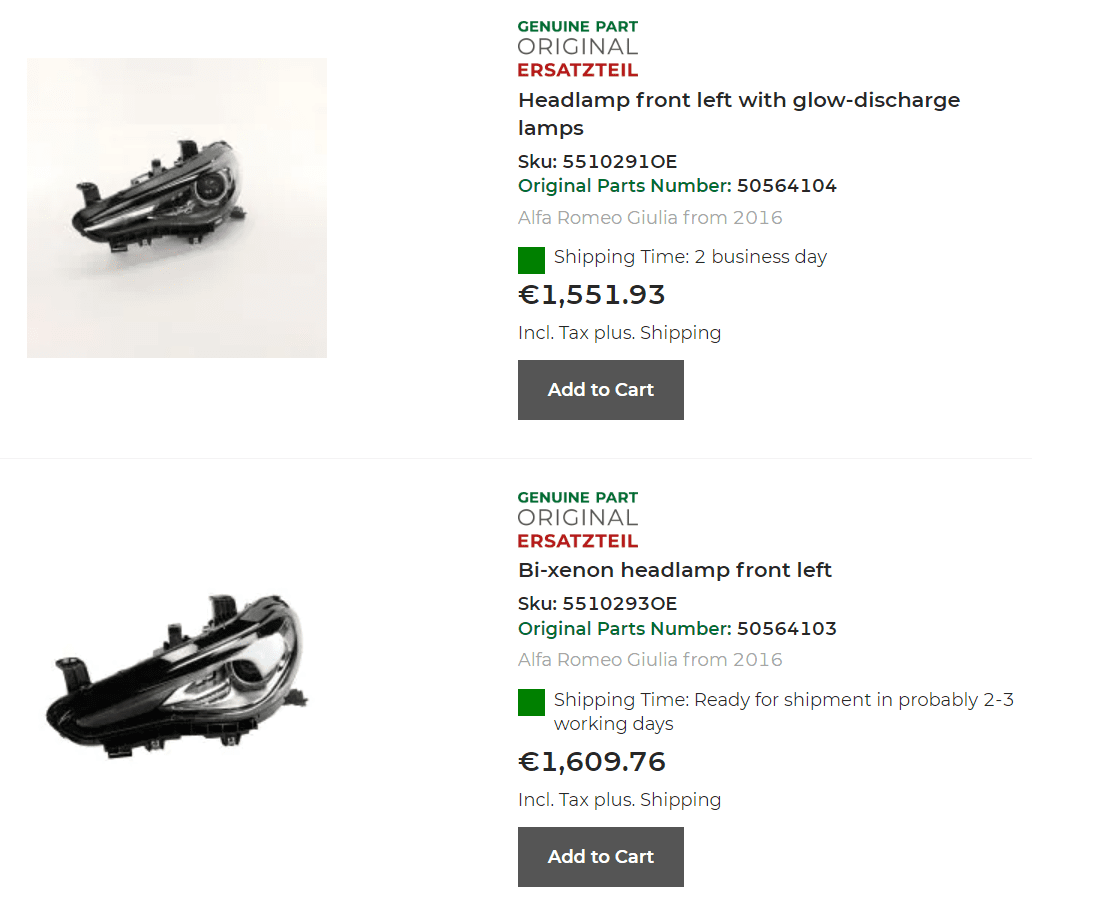
Task: Click the Sku 5510293OE text
Action: pos(597,603)
